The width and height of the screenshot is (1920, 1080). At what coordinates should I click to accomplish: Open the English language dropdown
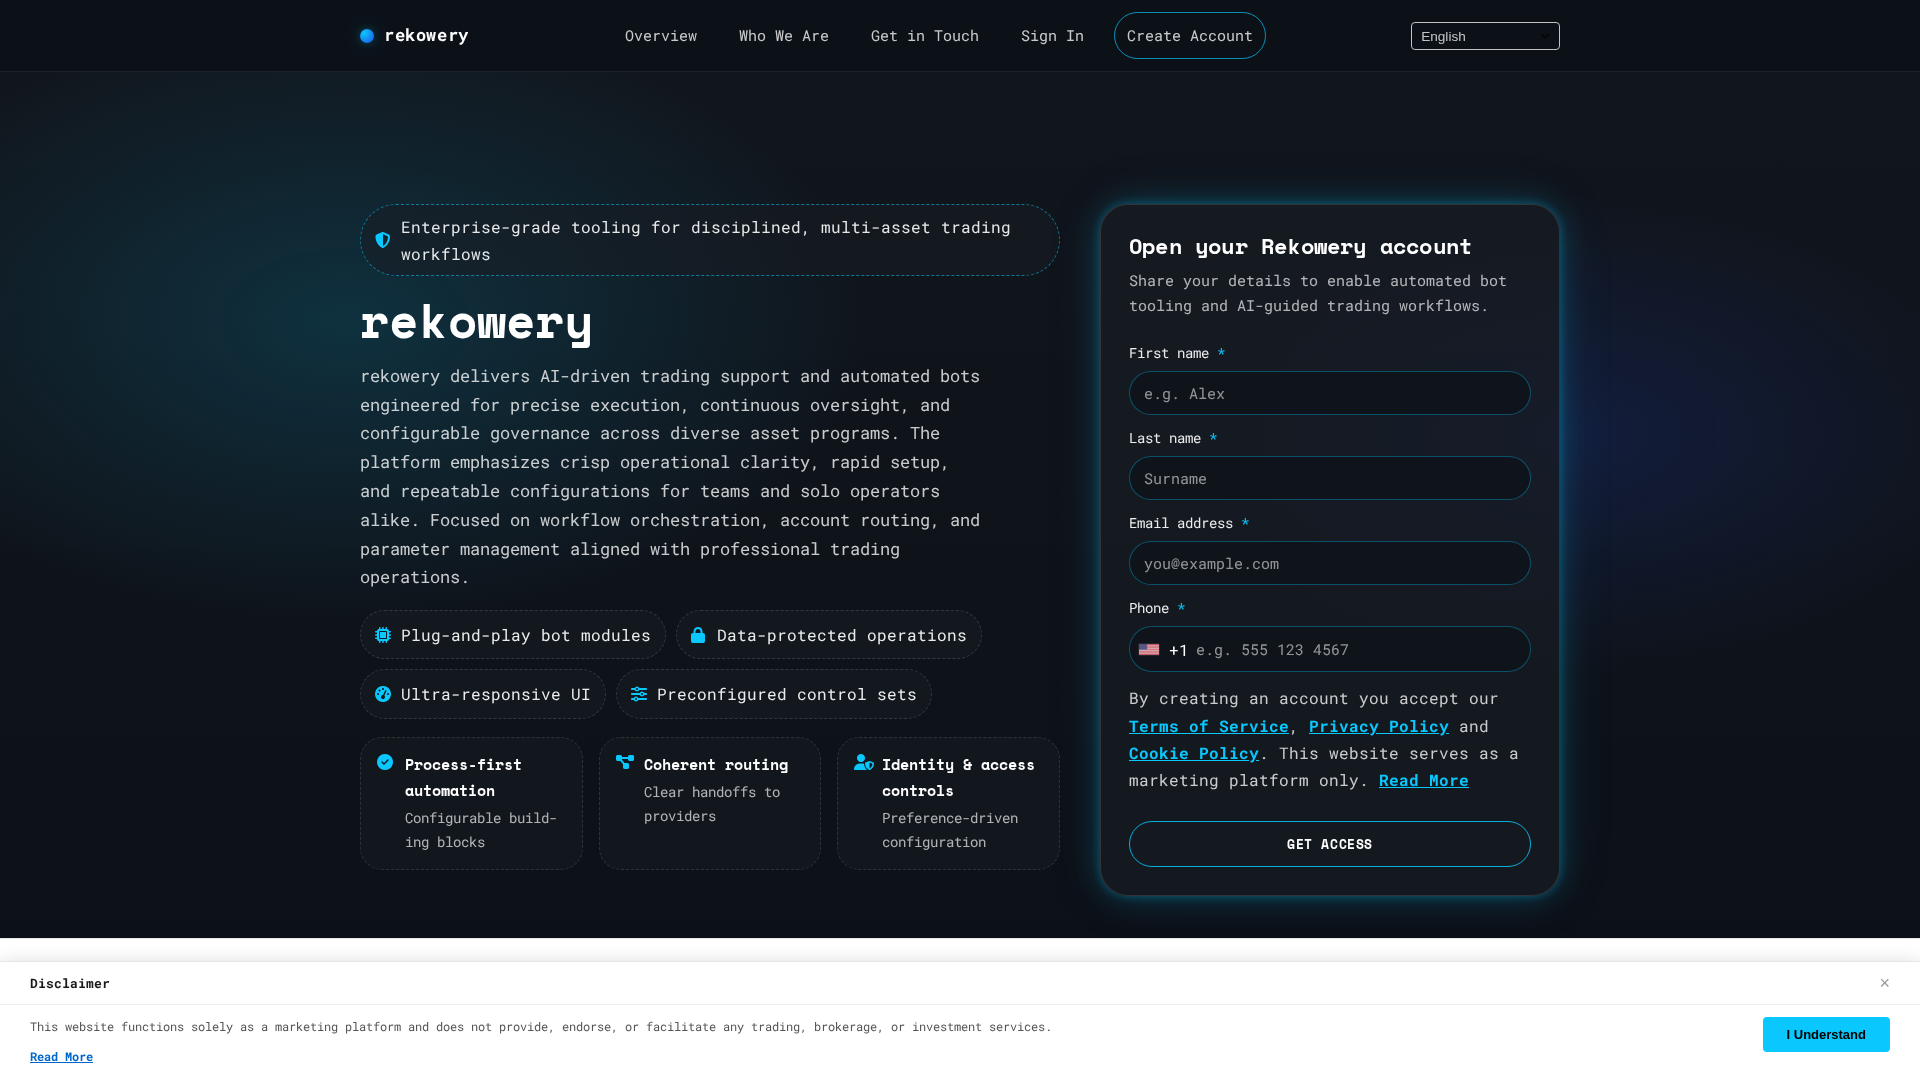pos(1485,36)
